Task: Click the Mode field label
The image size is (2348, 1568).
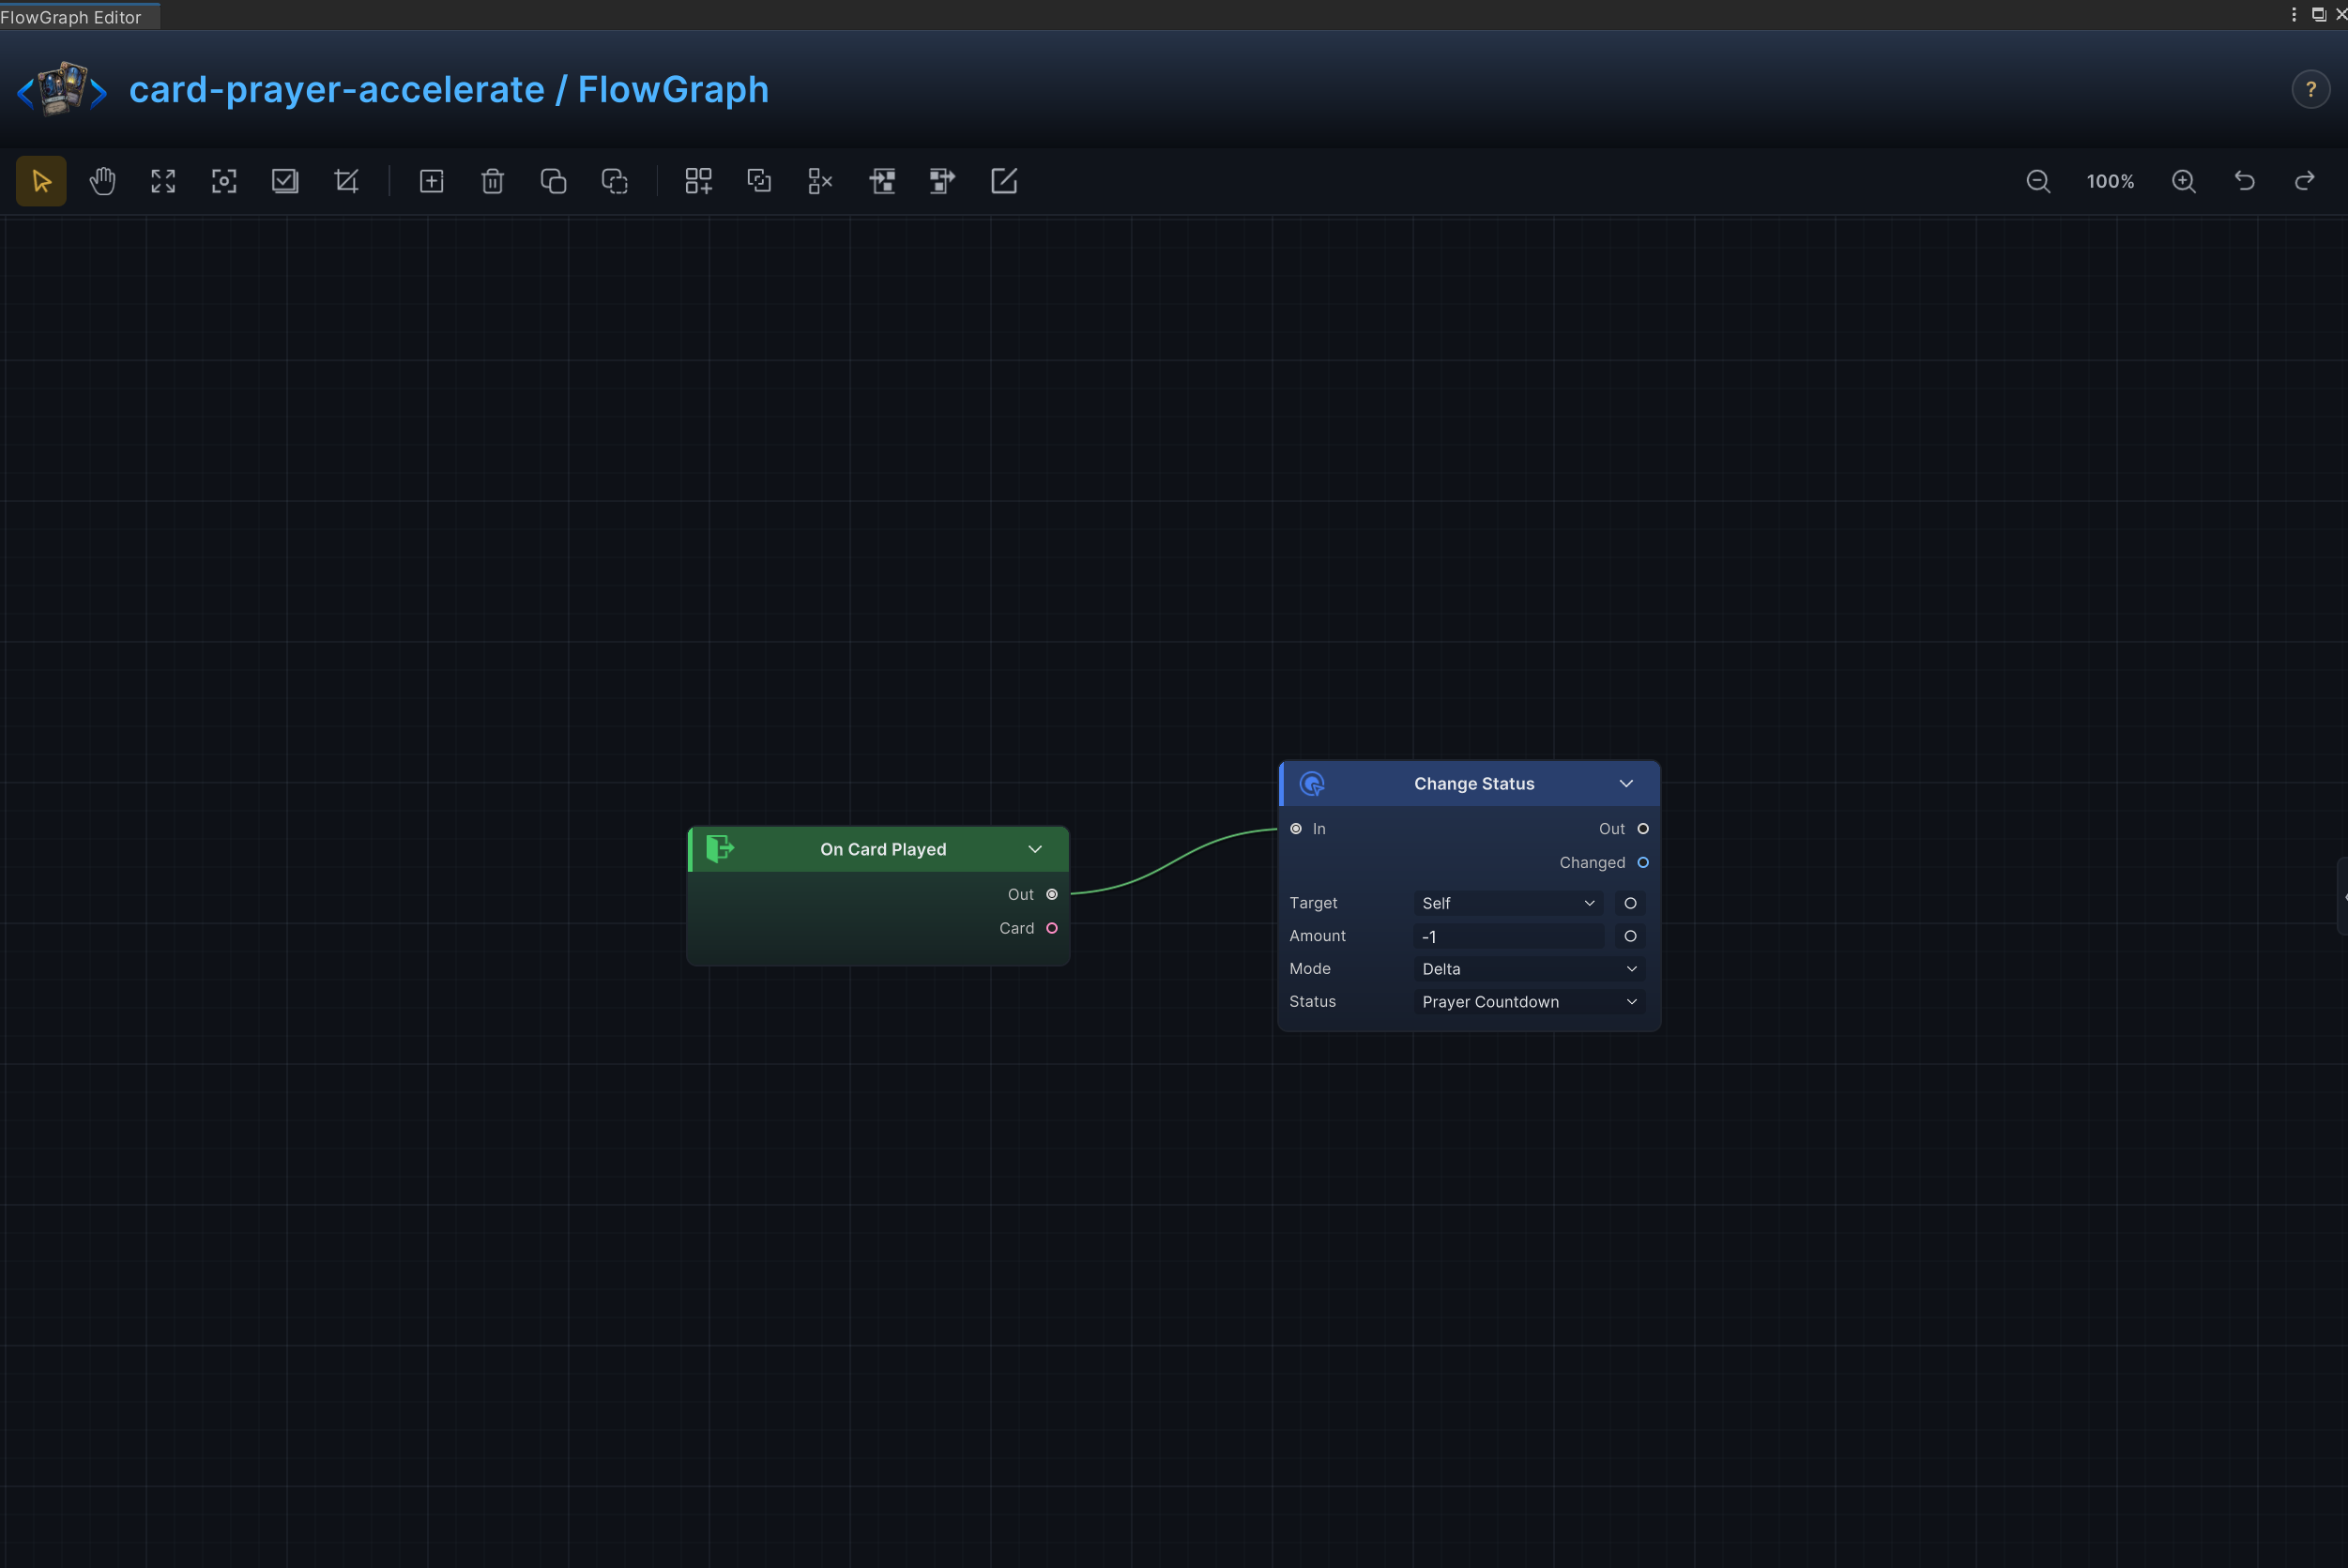Action: [1310, 969]
